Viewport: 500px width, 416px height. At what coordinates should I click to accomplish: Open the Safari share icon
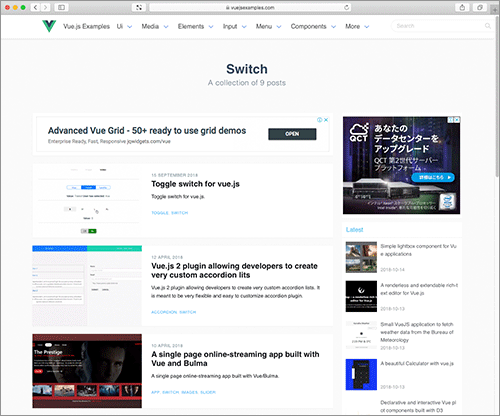[x=462, y=7]
